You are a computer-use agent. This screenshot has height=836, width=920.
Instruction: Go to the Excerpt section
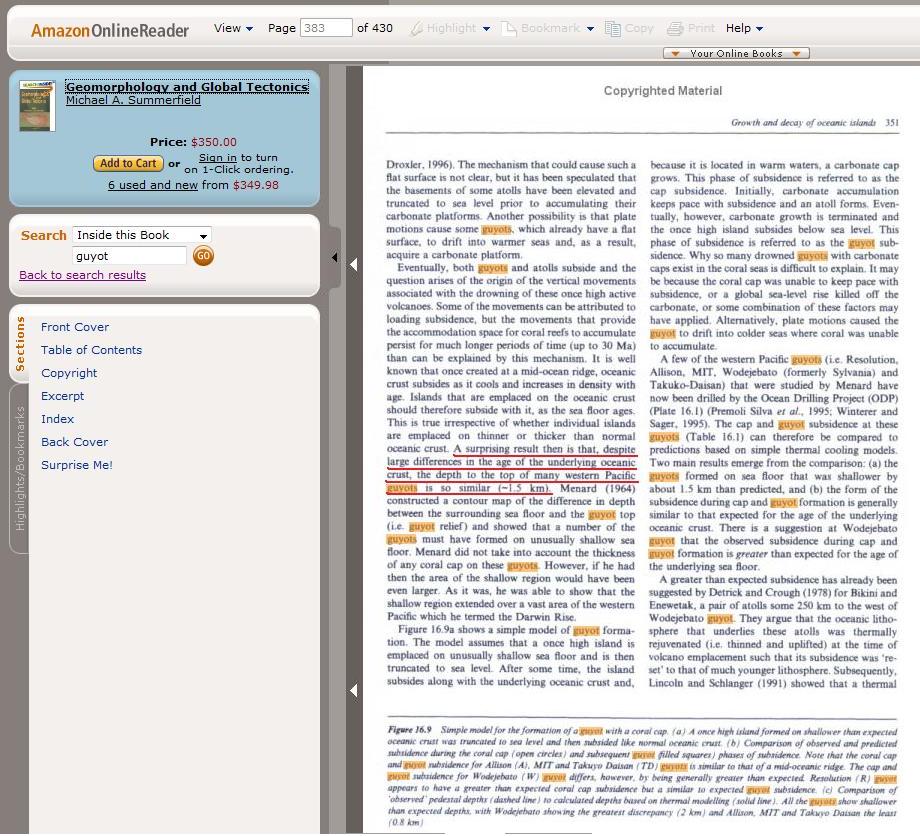coord(62,396)
